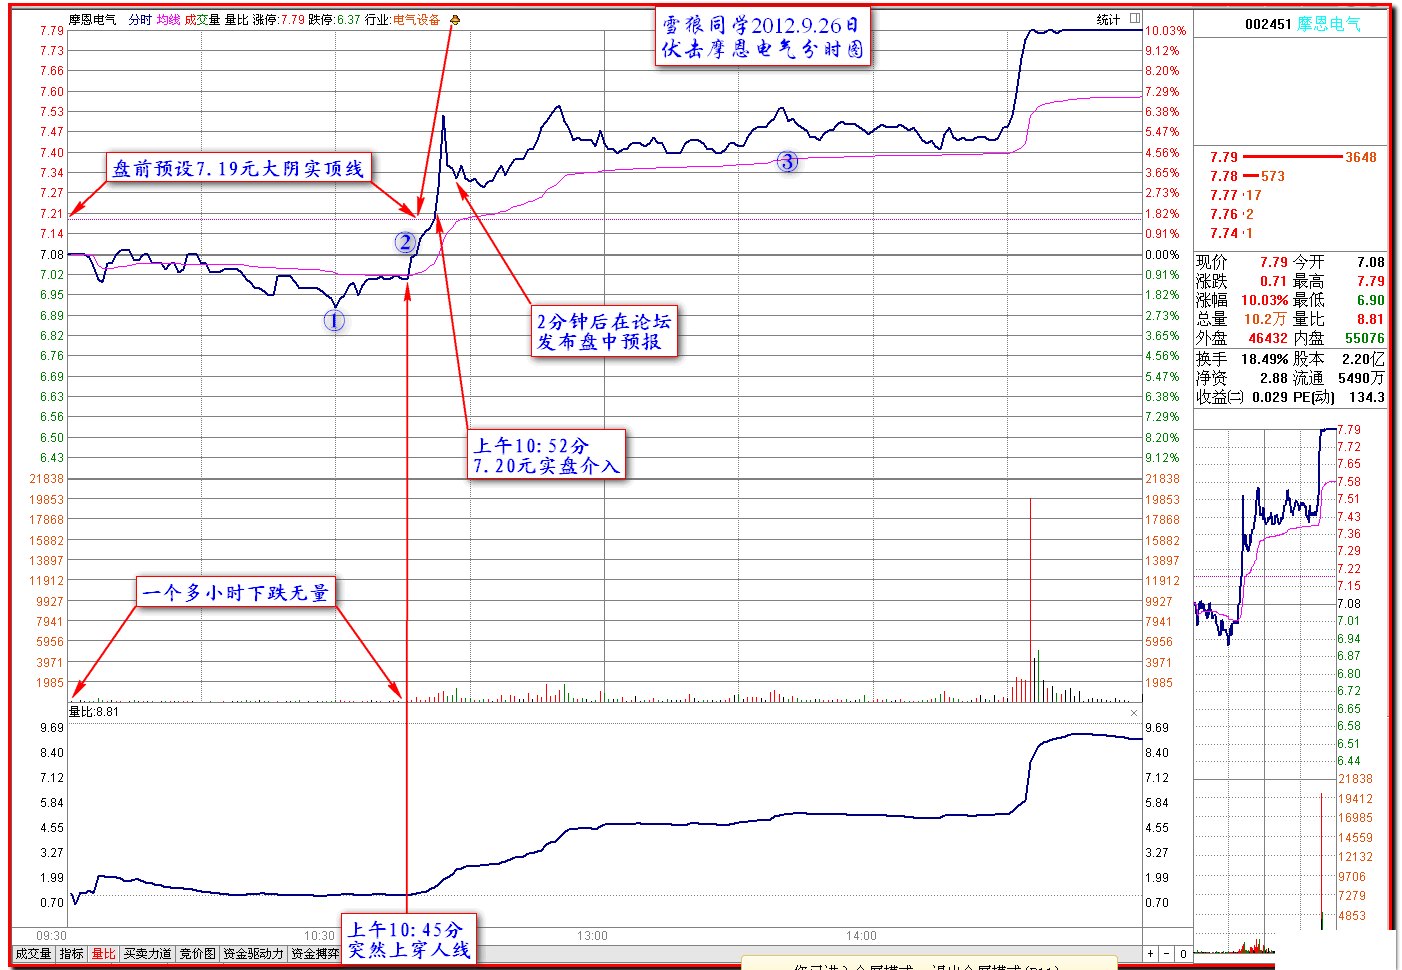Click the long red volume bar for 7.79

tap(1292, 157)
